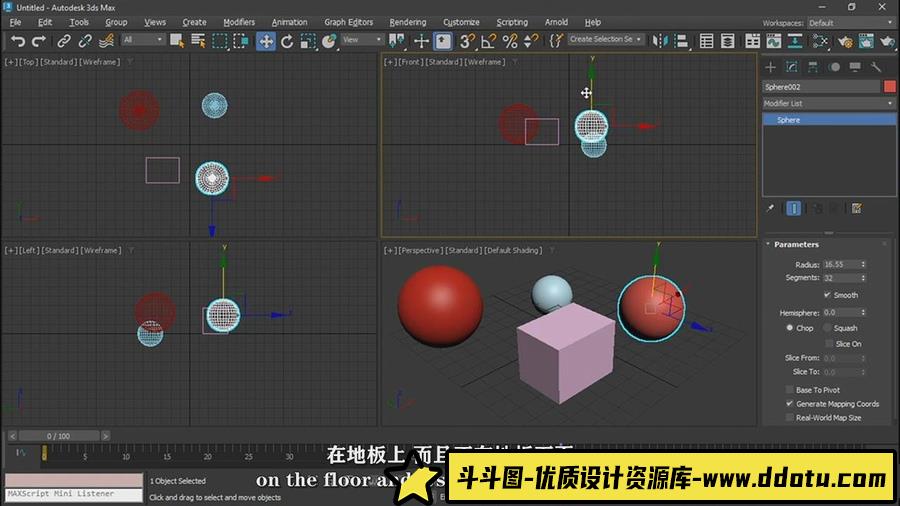Click the Mirror tool icon
900x506 pixels.
click(660, 41)
